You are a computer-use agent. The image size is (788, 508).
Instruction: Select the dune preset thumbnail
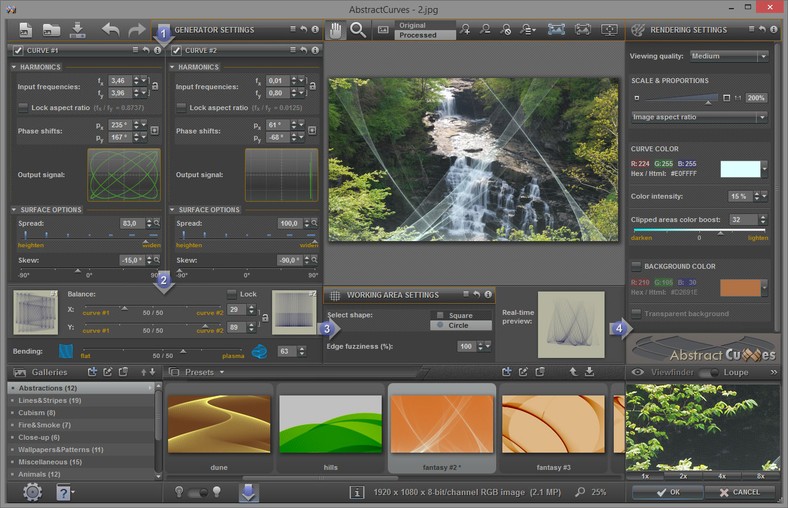pyautogui.click(x=219, y=424)
